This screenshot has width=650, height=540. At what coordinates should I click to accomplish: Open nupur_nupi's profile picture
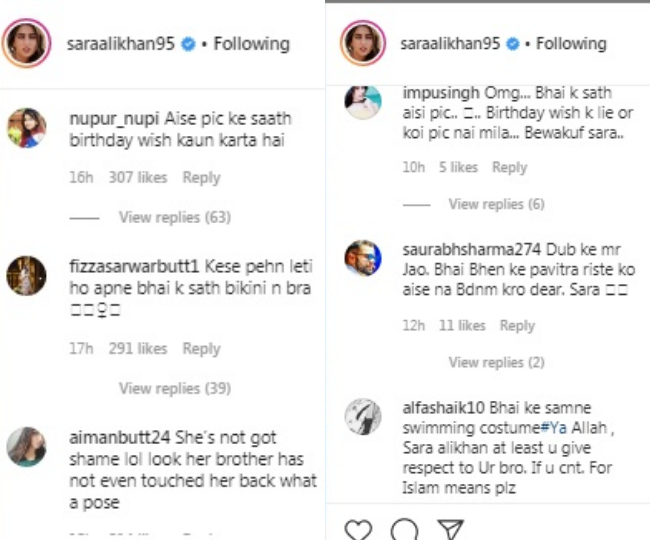[x=26, y=126]
